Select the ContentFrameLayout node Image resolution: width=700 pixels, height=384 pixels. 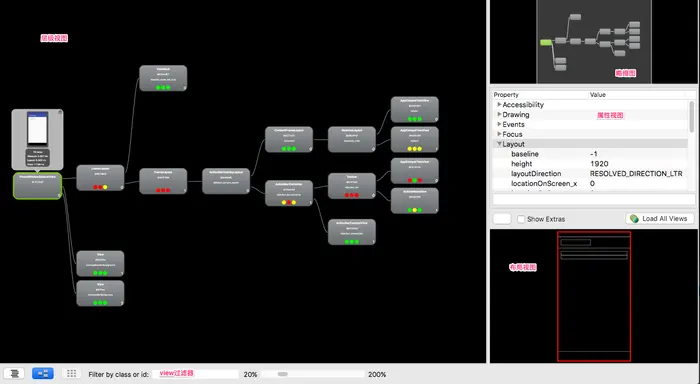[289, 139]
